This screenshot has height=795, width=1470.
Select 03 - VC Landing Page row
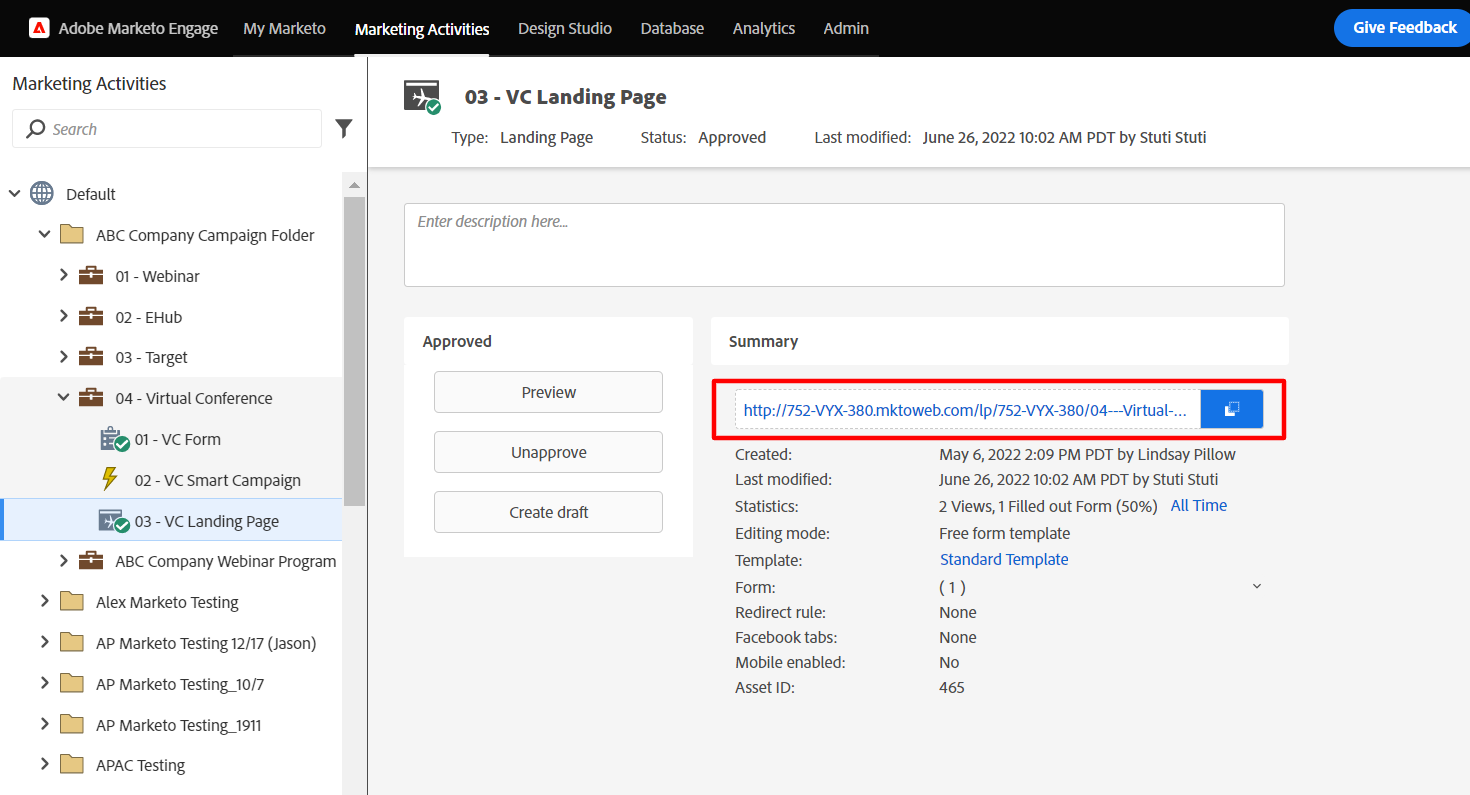171,521
